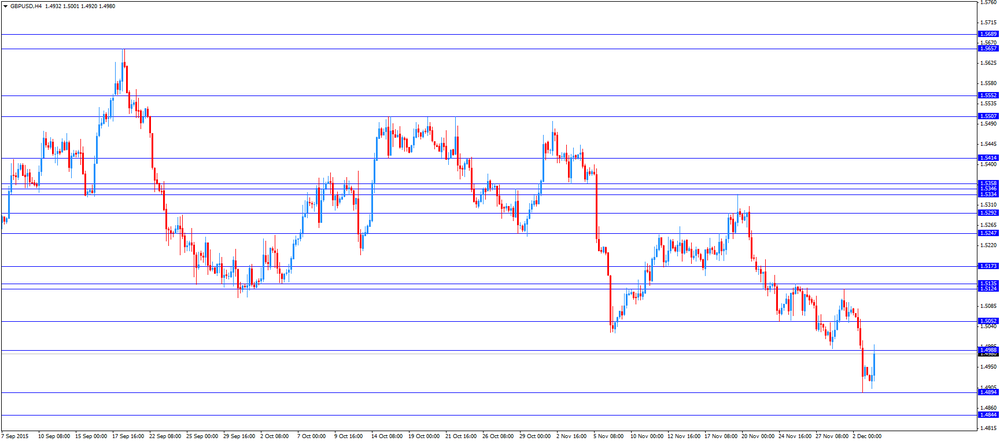Select the 1.5052 horizontal line price label
The image size is (1000, 441).
[x=987, y=321]
